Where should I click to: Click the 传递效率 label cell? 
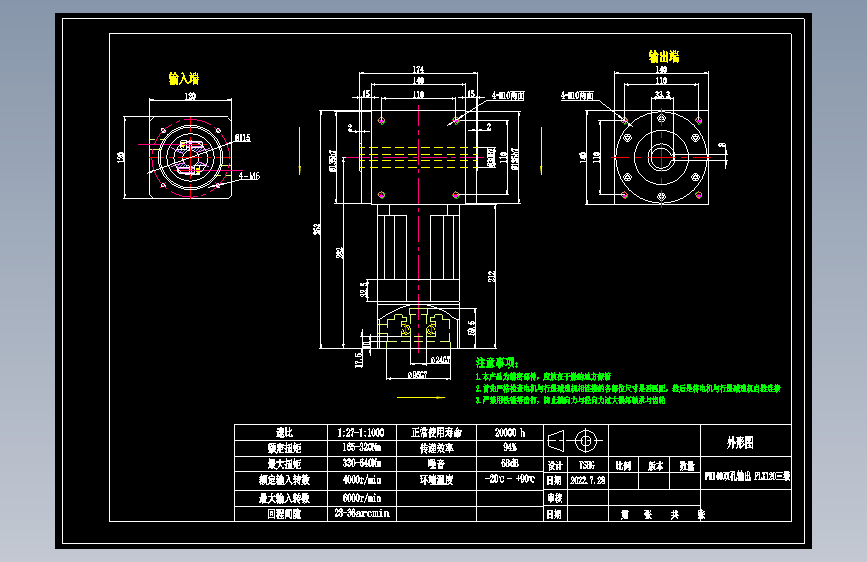tap(436, 447)
